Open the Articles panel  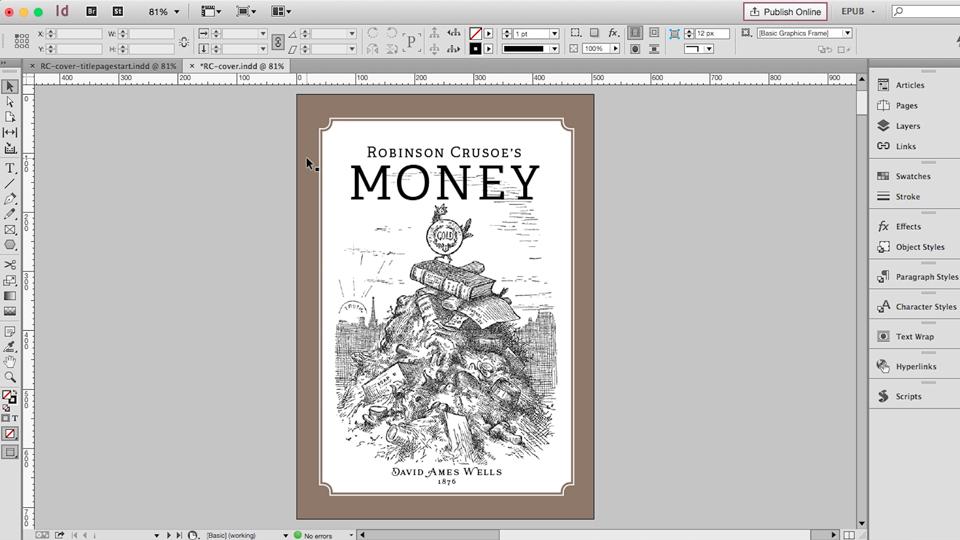tap(910, 85)
